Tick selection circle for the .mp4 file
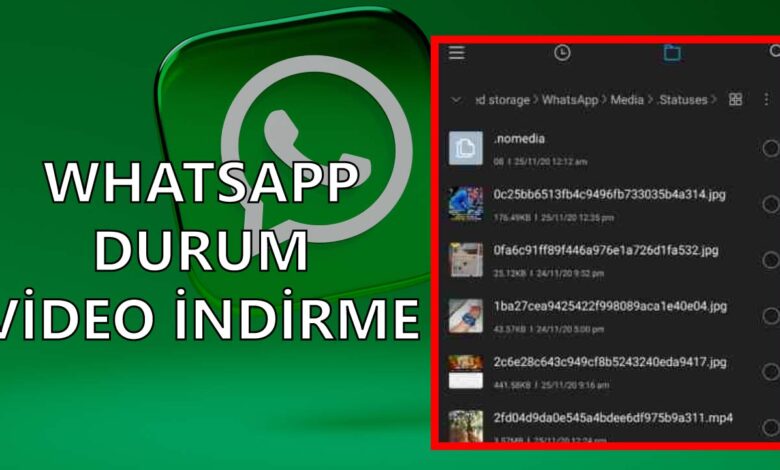780x470 pixels. click(x=771, y=427)
